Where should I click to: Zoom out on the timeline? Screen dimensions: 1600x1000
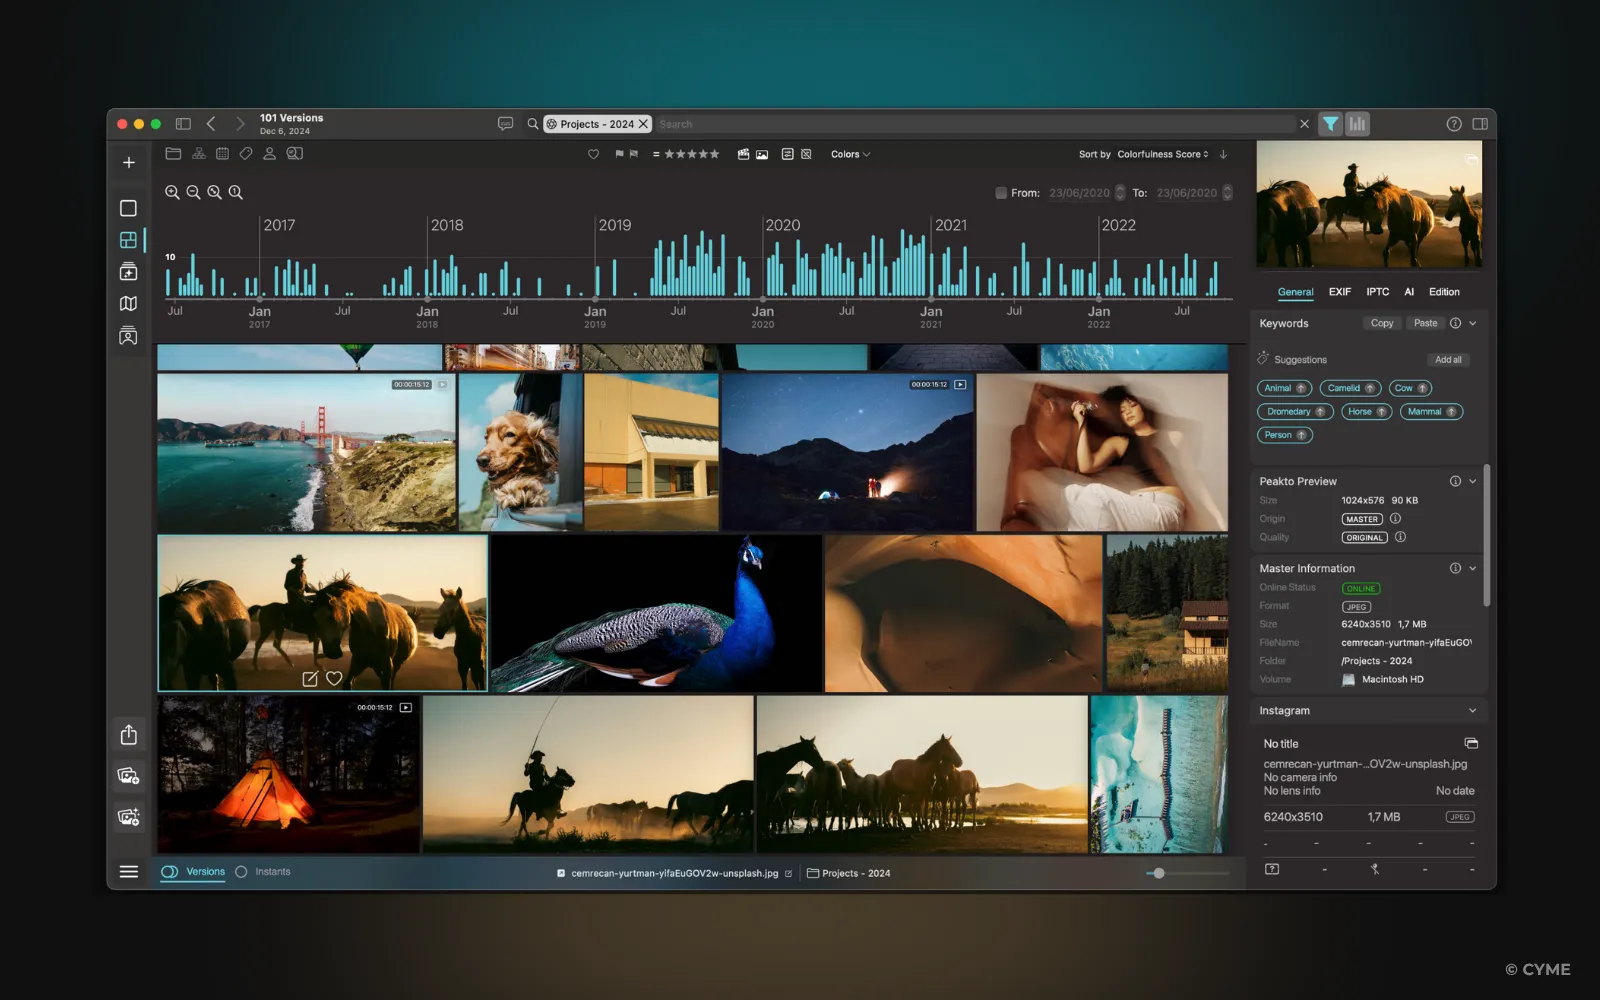(x=193, y=192)
